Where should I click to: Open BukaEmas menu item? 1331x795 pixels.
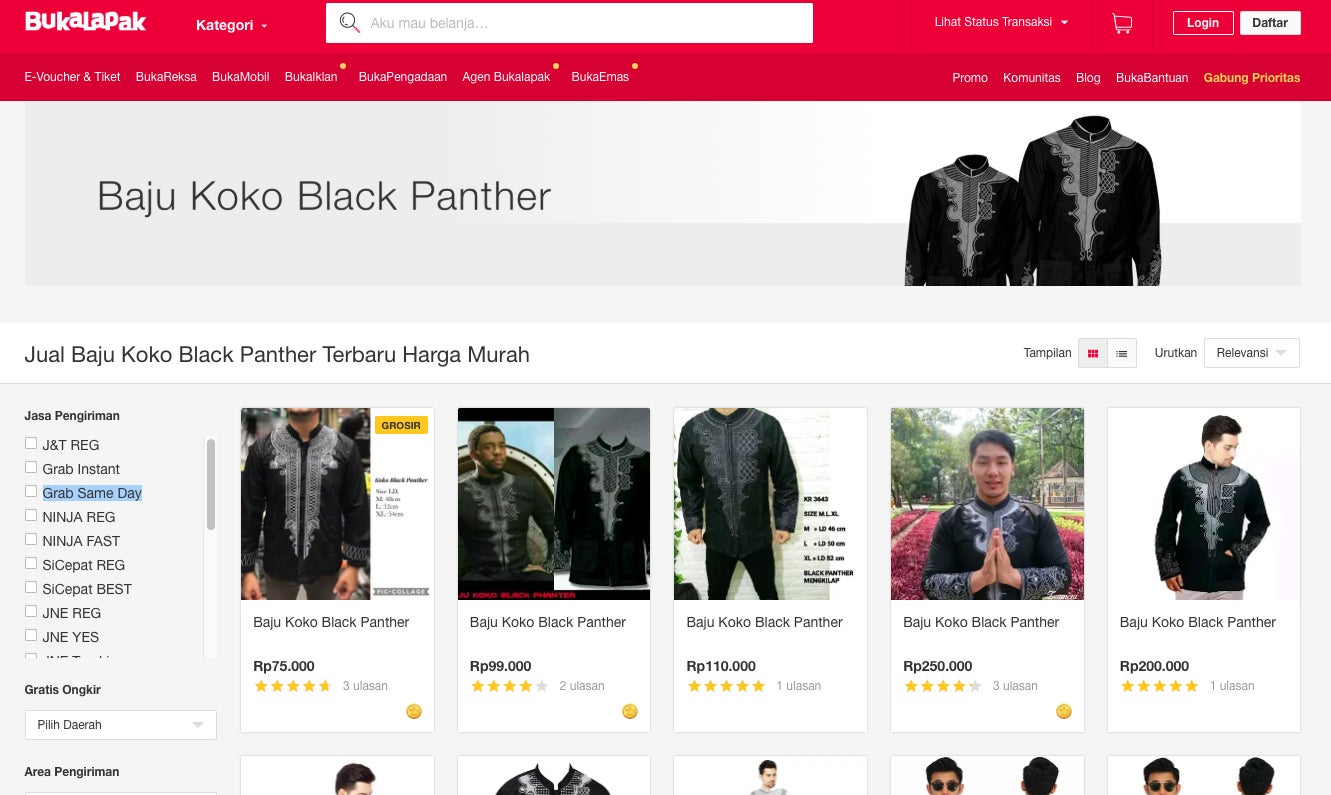[x=600, y=77]
